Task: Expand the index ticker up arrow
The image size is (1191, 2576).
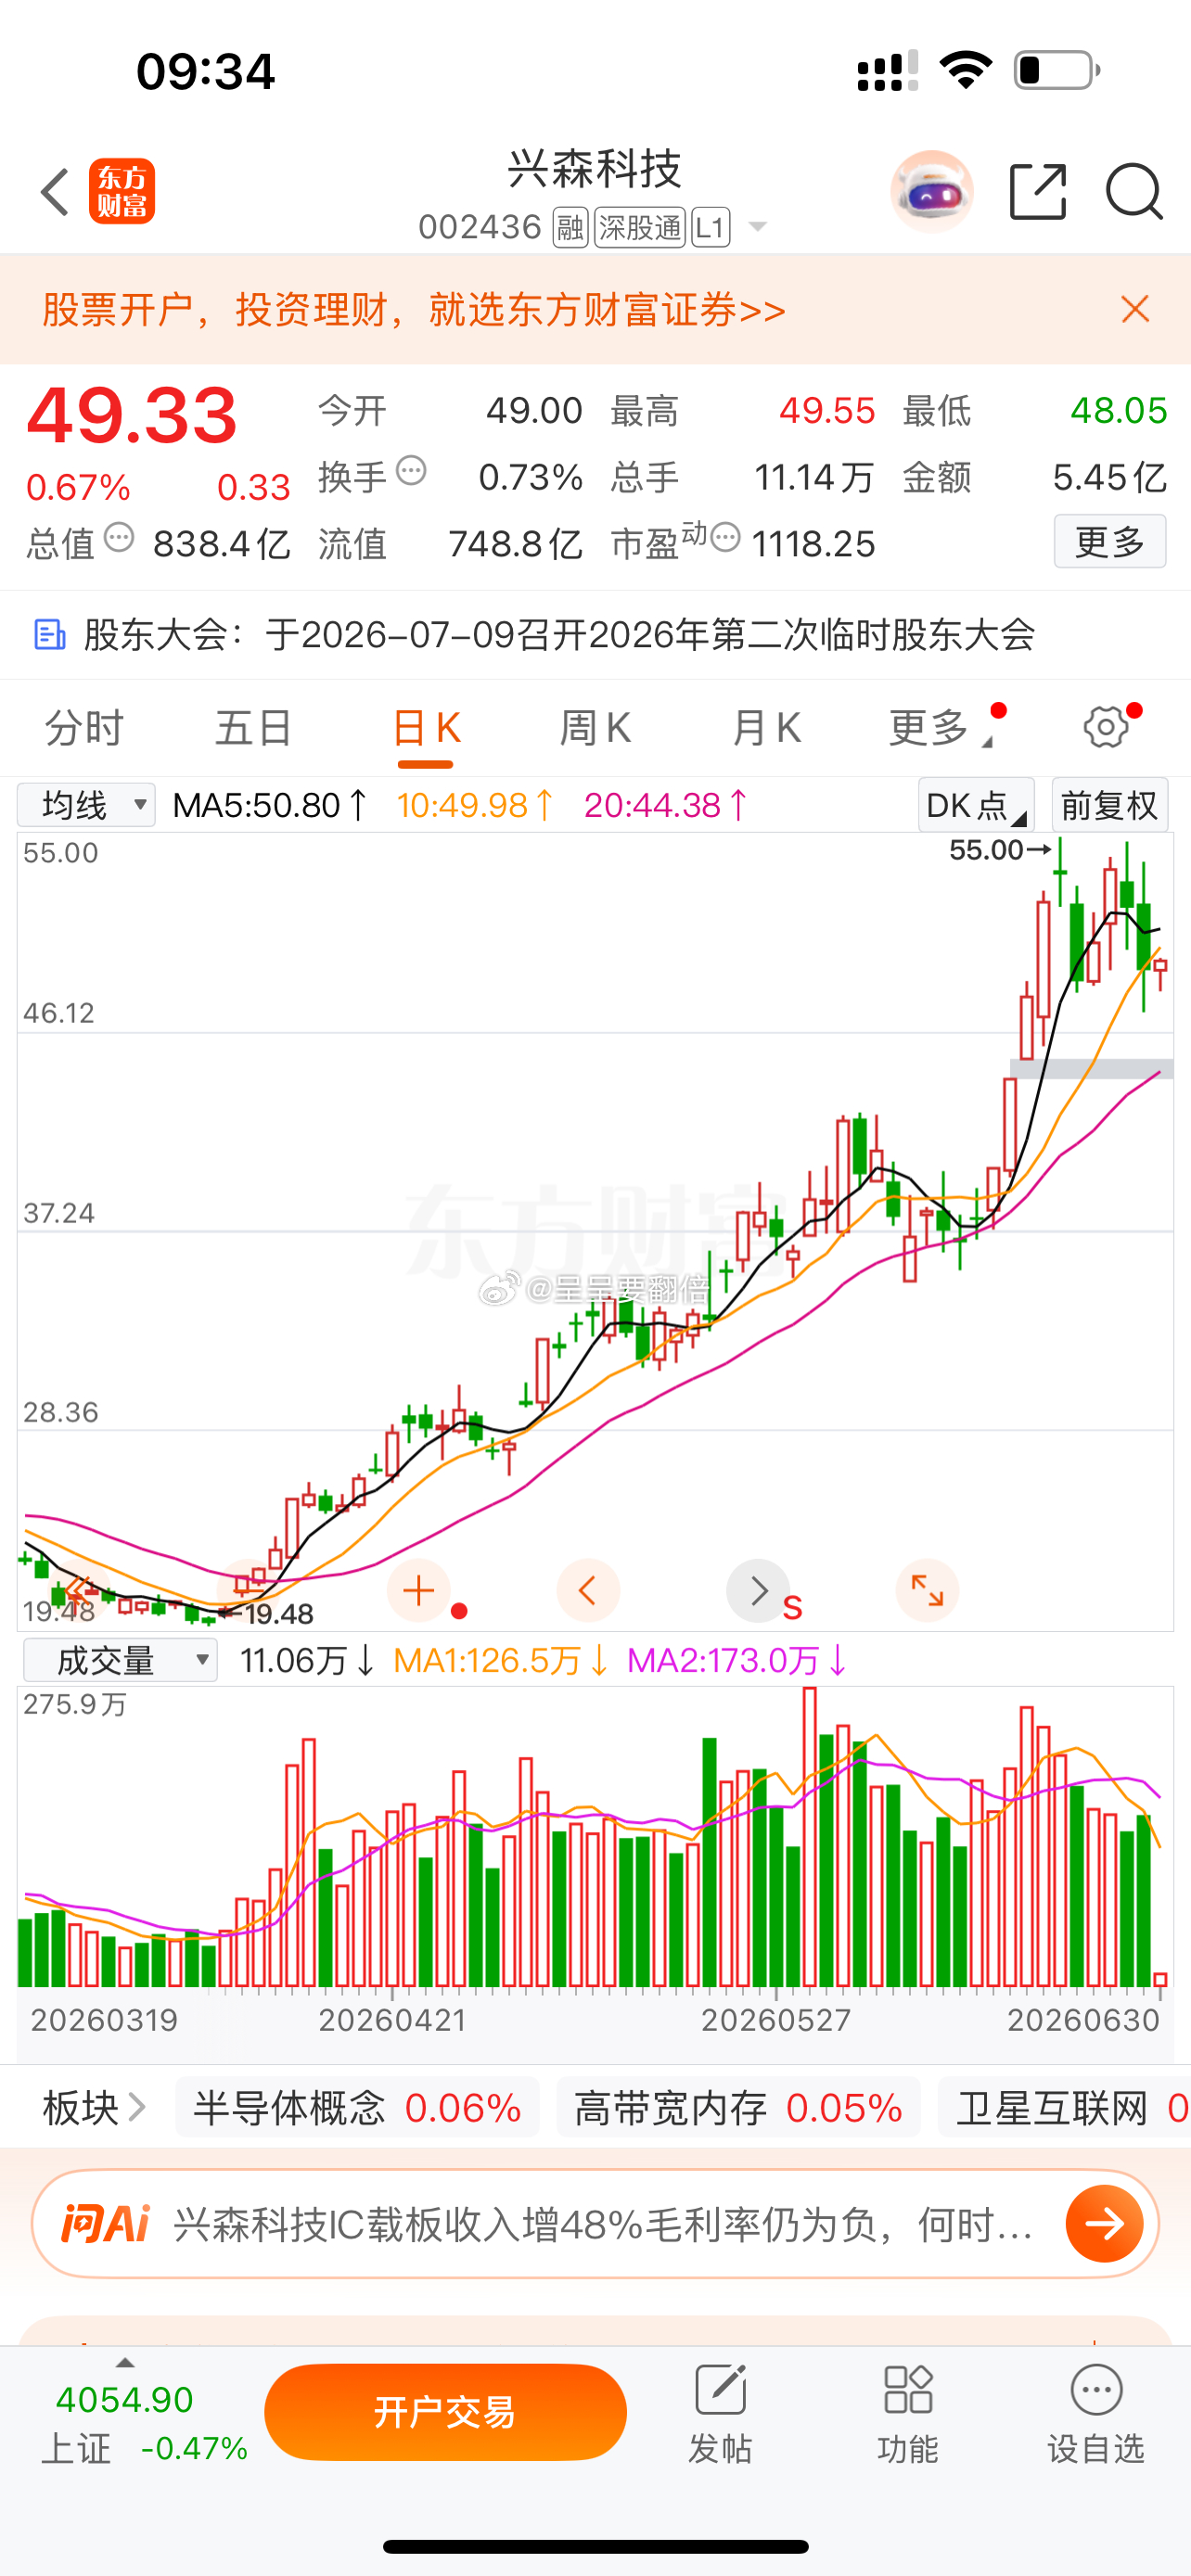Action: point(125,2362)
